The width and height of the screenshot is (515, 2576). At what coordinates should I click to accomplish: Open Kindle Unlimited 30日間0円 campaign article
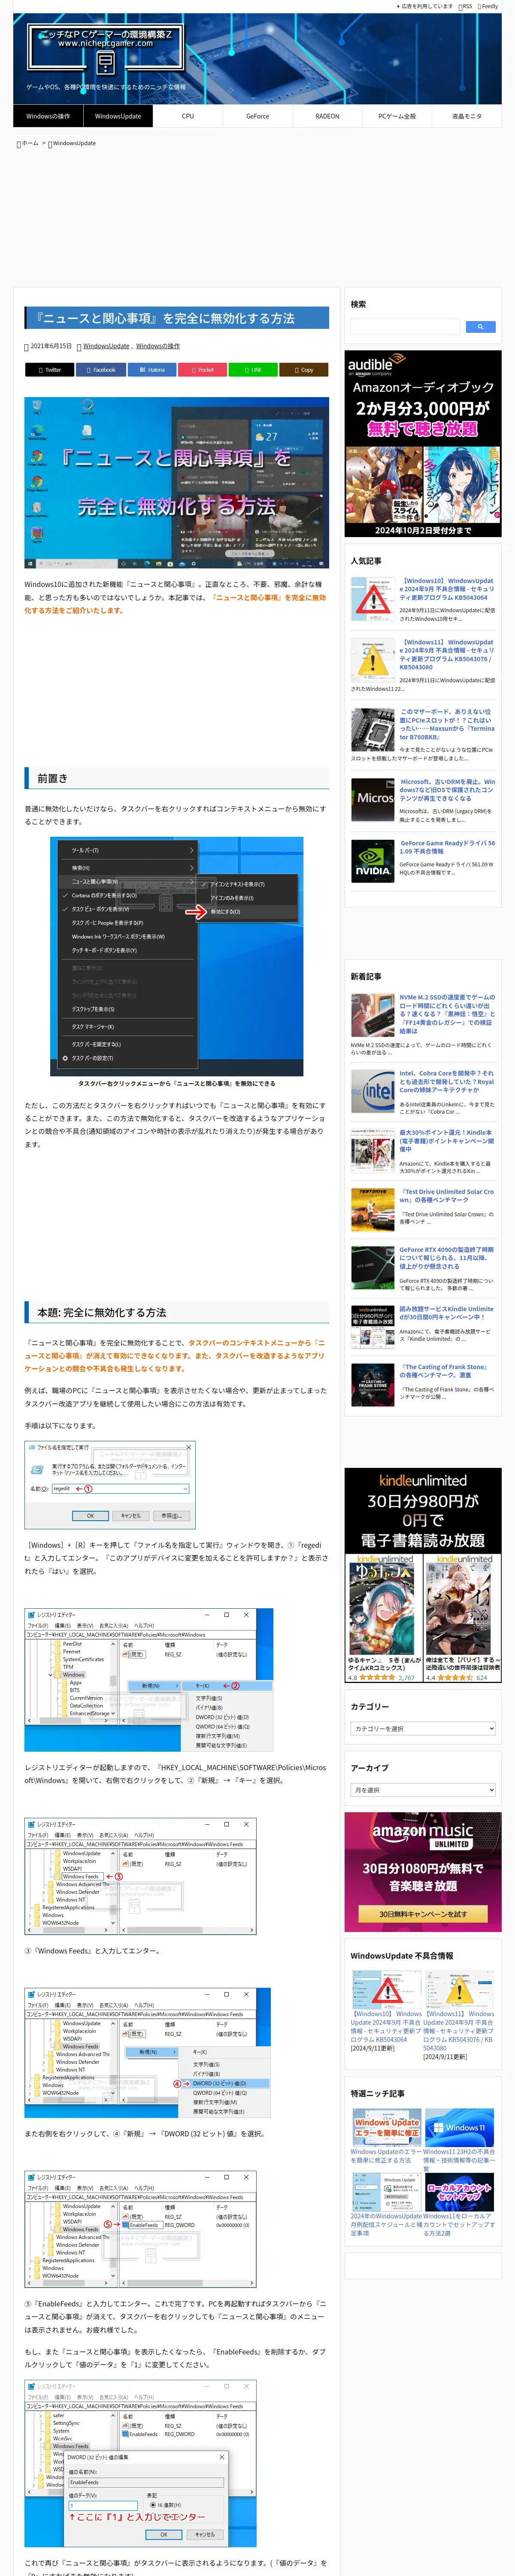[x=447, y=1312]
